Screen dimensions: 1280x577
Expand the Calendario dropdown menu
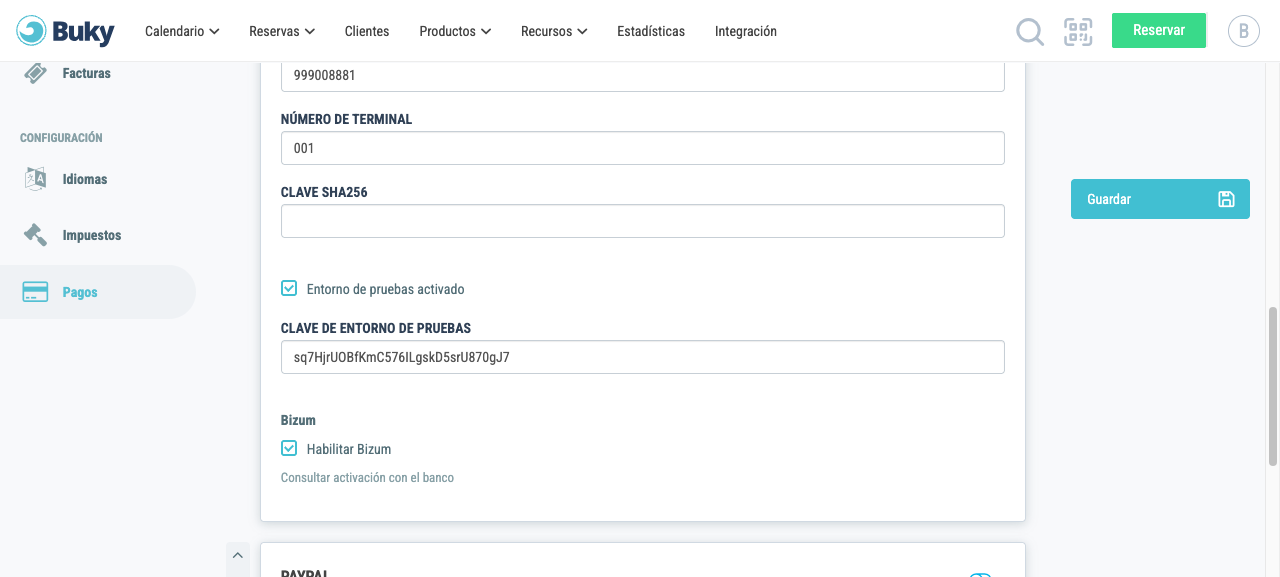coord(182,31)
